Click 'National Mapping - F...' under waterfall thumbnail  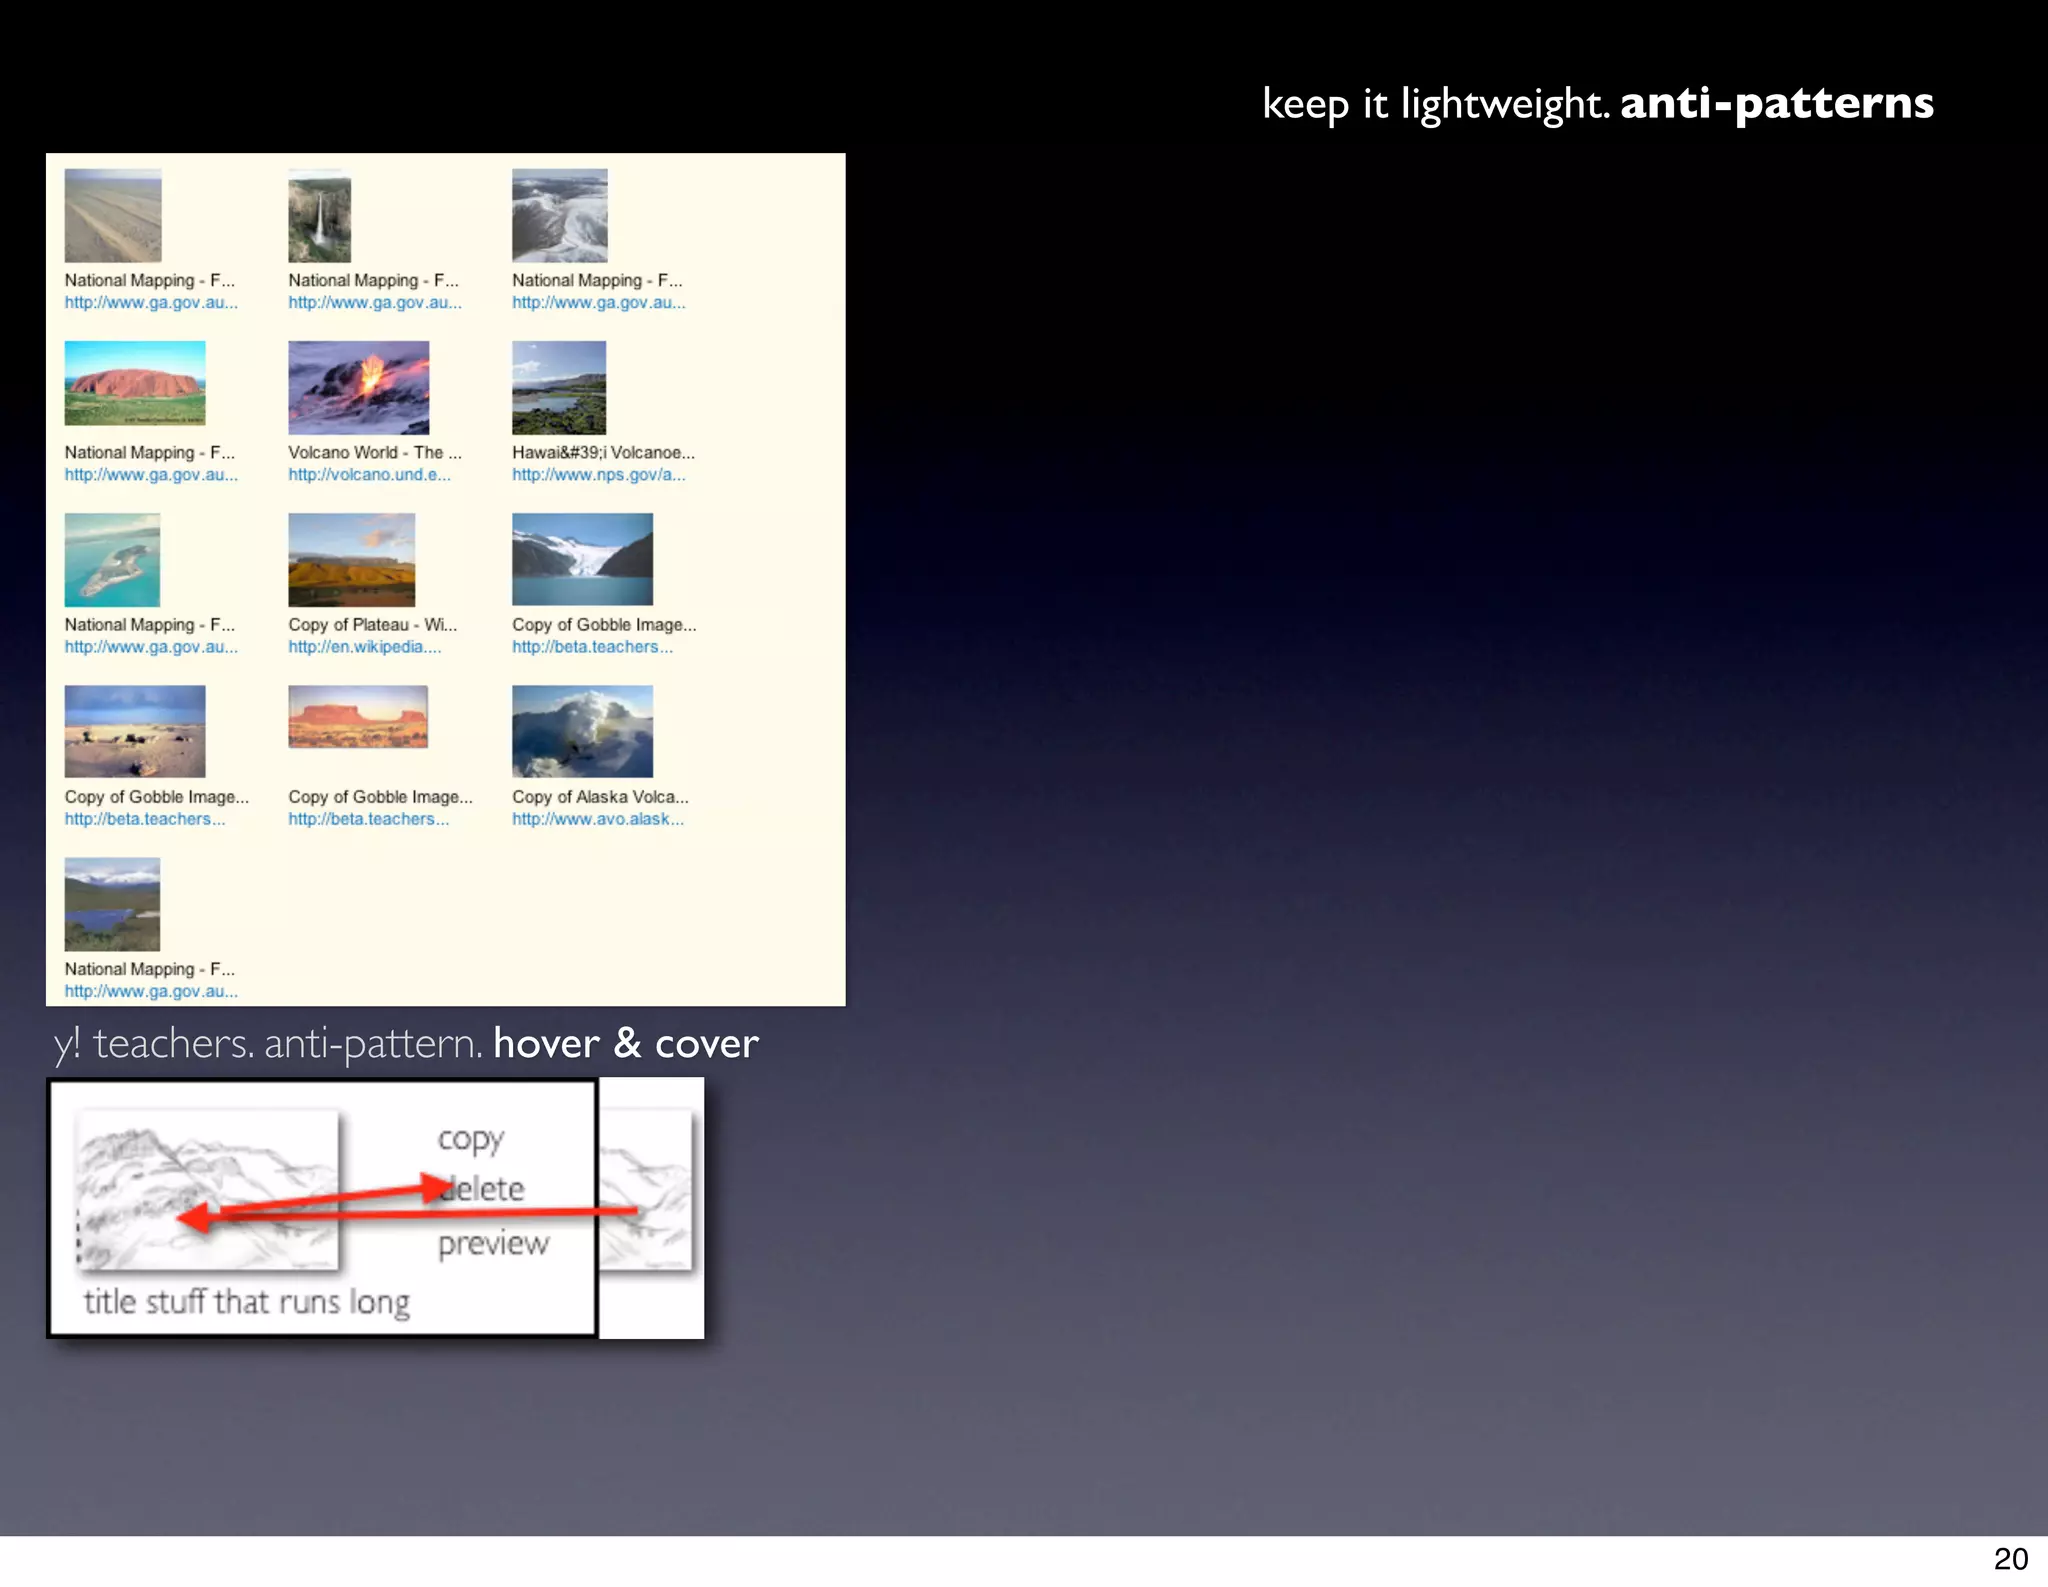(374, 281)
